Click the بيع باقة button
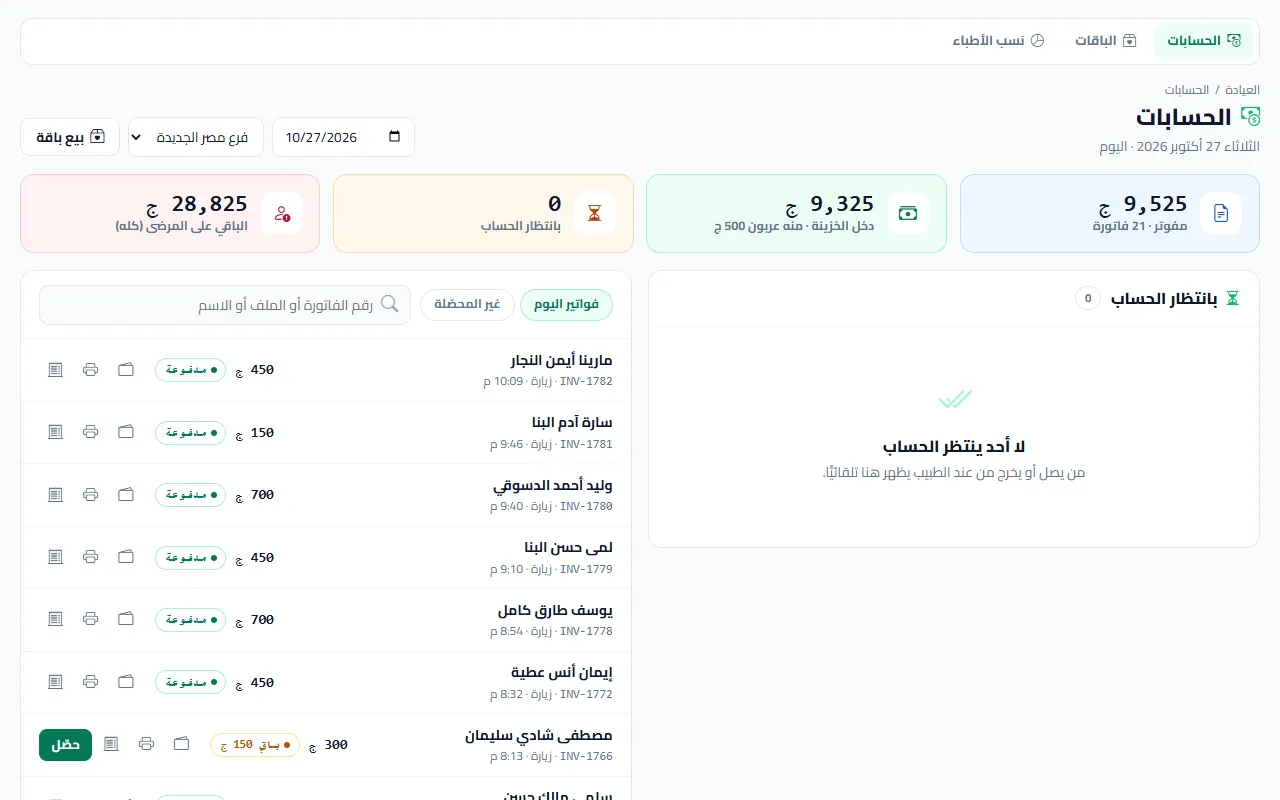This screenshot has width=1280, height=800. (x=70, y=137)
